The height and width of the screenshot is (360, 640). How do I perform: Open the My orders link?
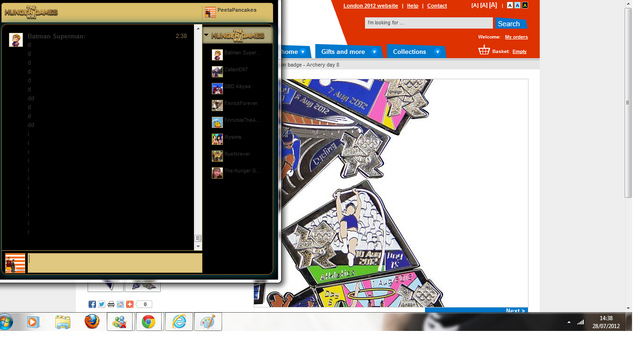click(516, 37)
